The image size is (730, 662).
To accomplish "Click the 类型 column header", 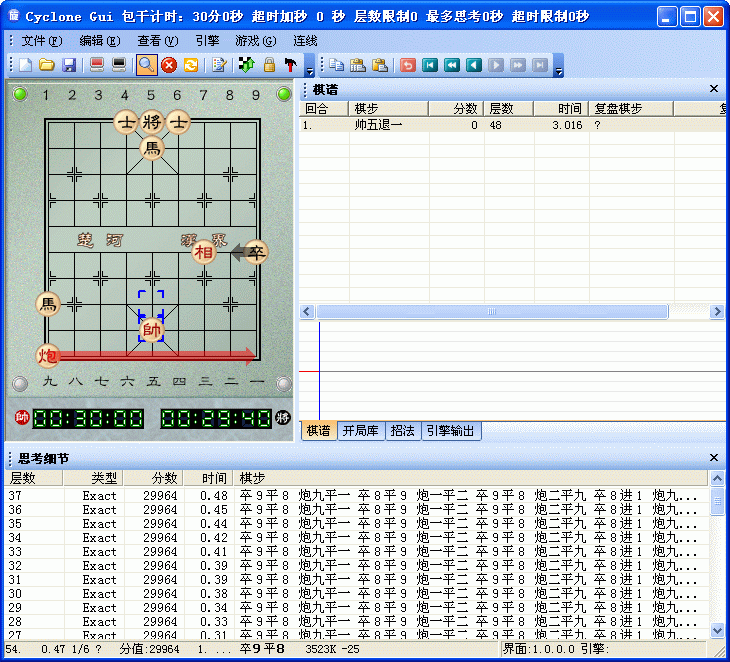I will (93, 478).
